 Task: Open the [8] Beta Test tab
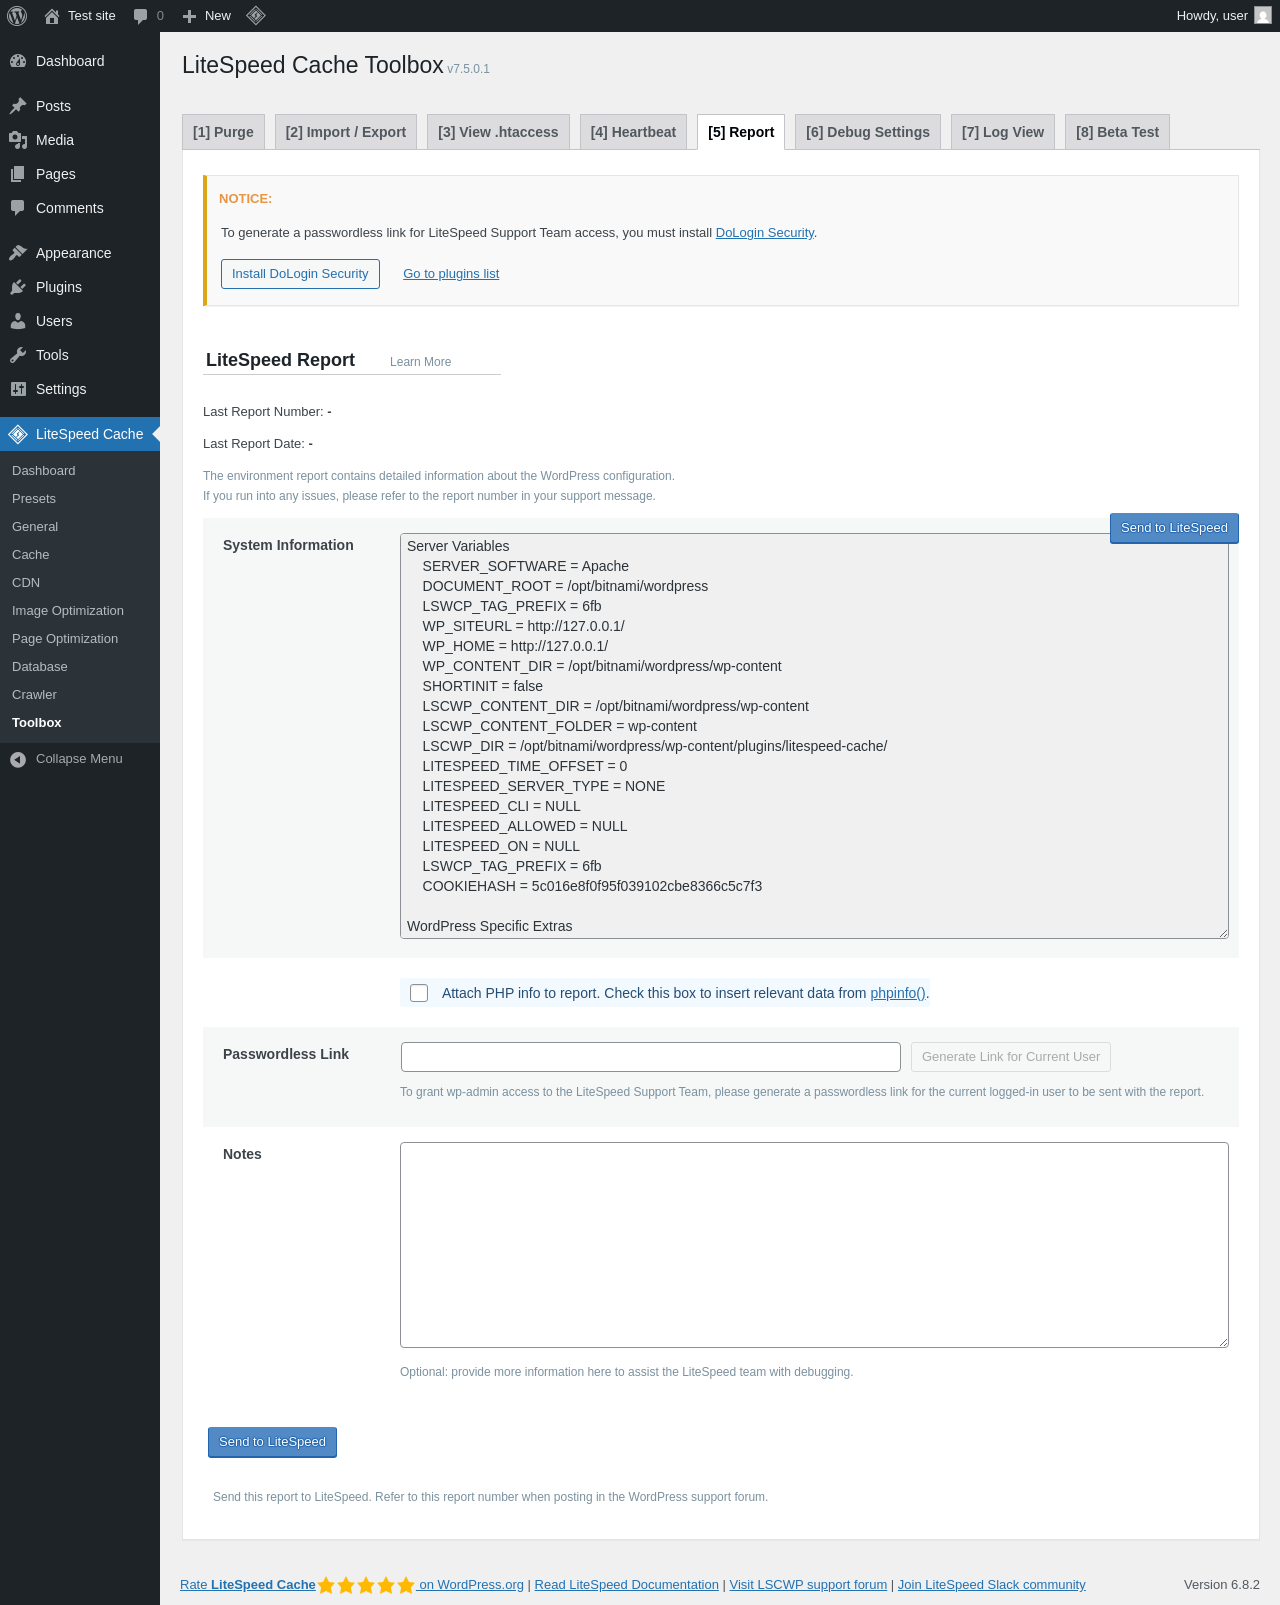pos(1118,132)
